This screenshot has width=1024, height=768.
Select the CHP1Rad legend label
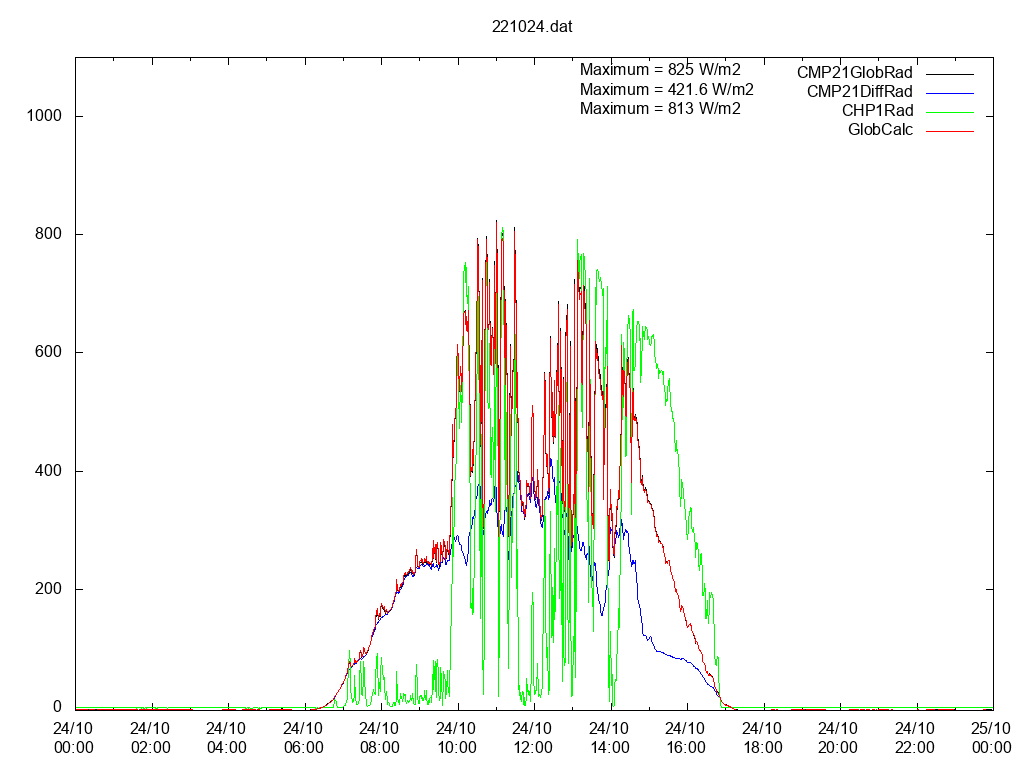(x=877, y=110)
